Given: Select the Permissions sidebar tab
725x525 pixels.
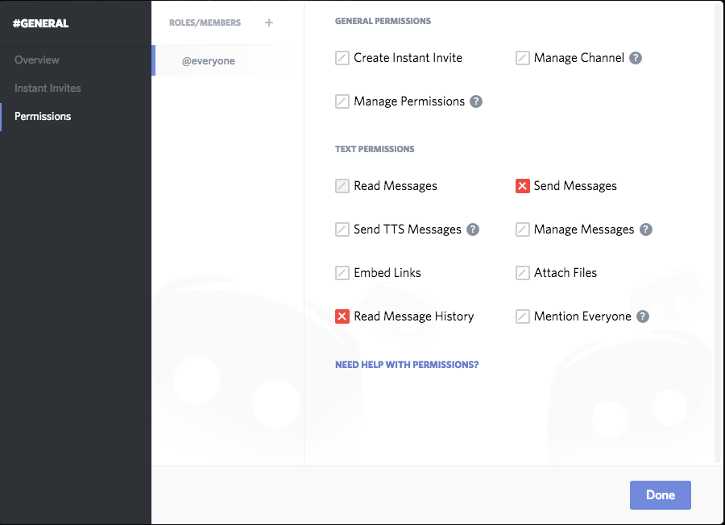Looking at the screenshot, I should [x=43, y=116].
